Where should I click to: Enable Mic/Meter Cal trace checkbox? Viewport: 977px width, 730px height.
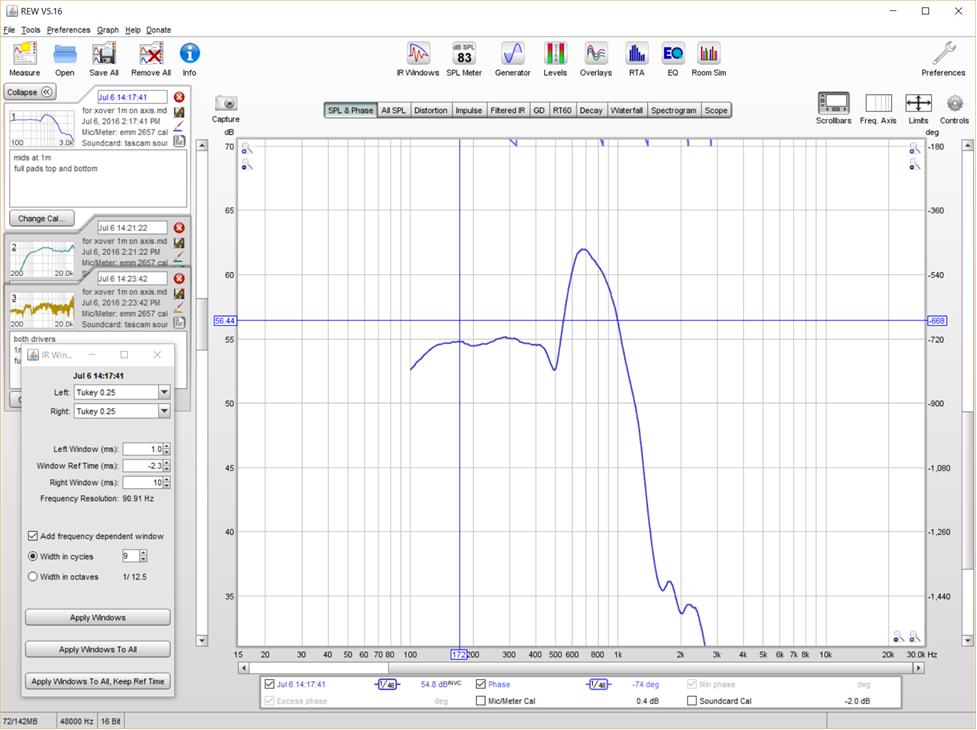(x=480, y=701)
